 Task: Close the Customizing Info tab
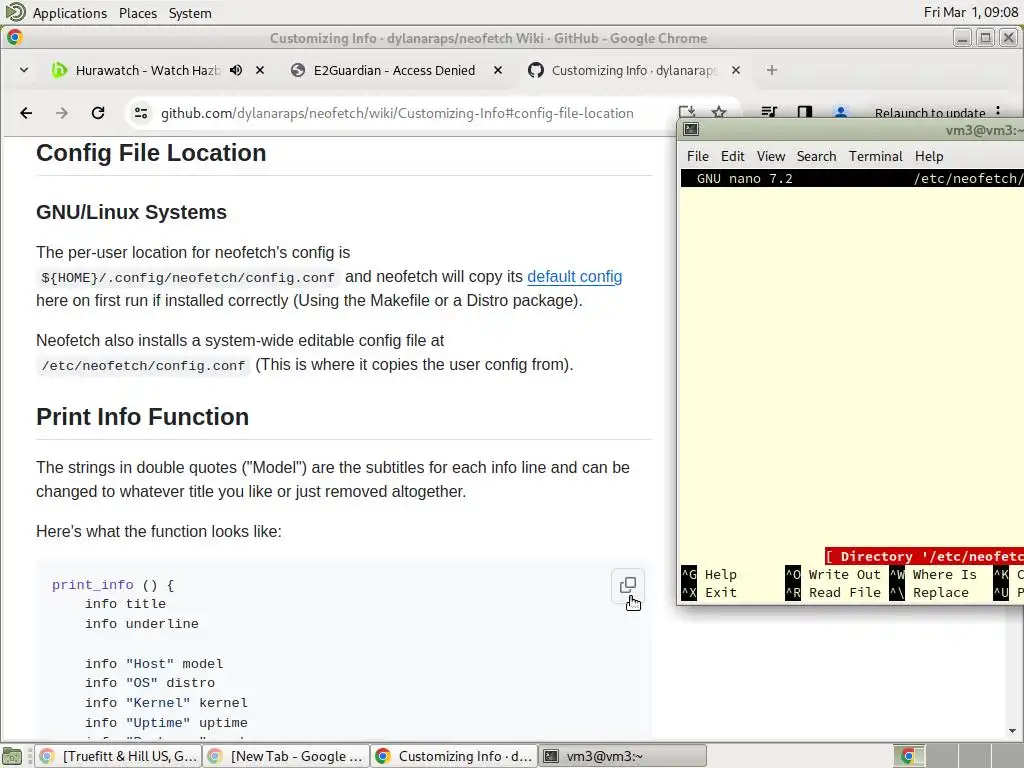click(x=736, y=70)
